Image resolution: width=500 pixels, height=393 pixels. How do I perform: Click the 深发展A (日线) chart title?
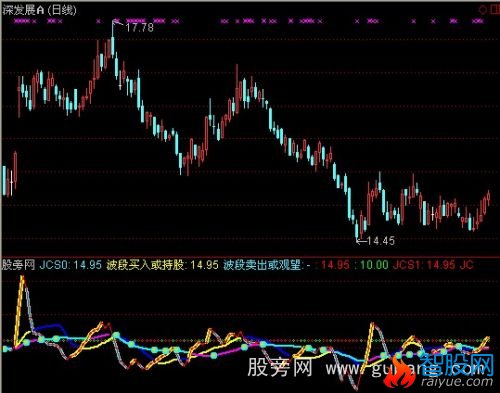click(x=39, y=10)
